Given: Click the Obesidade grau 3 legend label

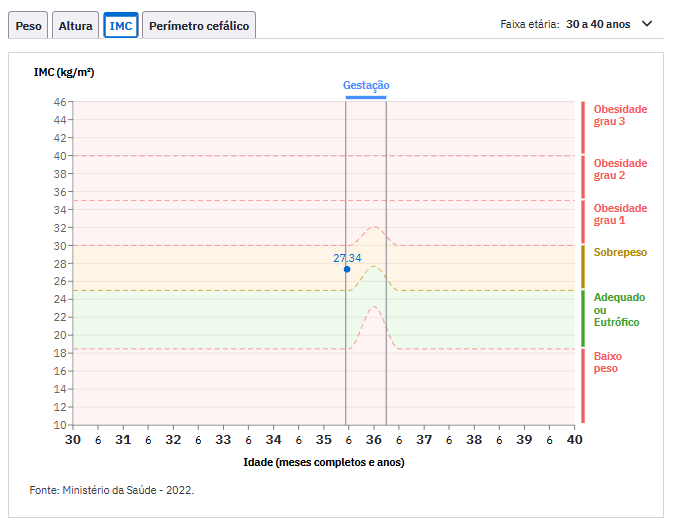Looking at the screenshot, I should (x=620, y=115).
